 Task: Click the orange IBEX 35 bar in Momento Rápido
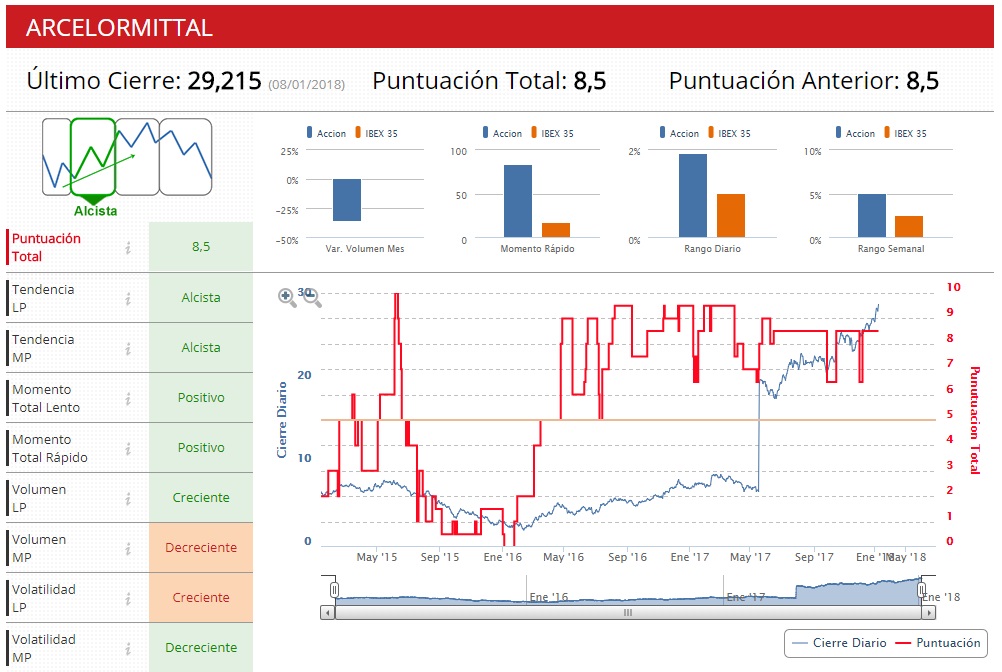[x=556, y=230]
